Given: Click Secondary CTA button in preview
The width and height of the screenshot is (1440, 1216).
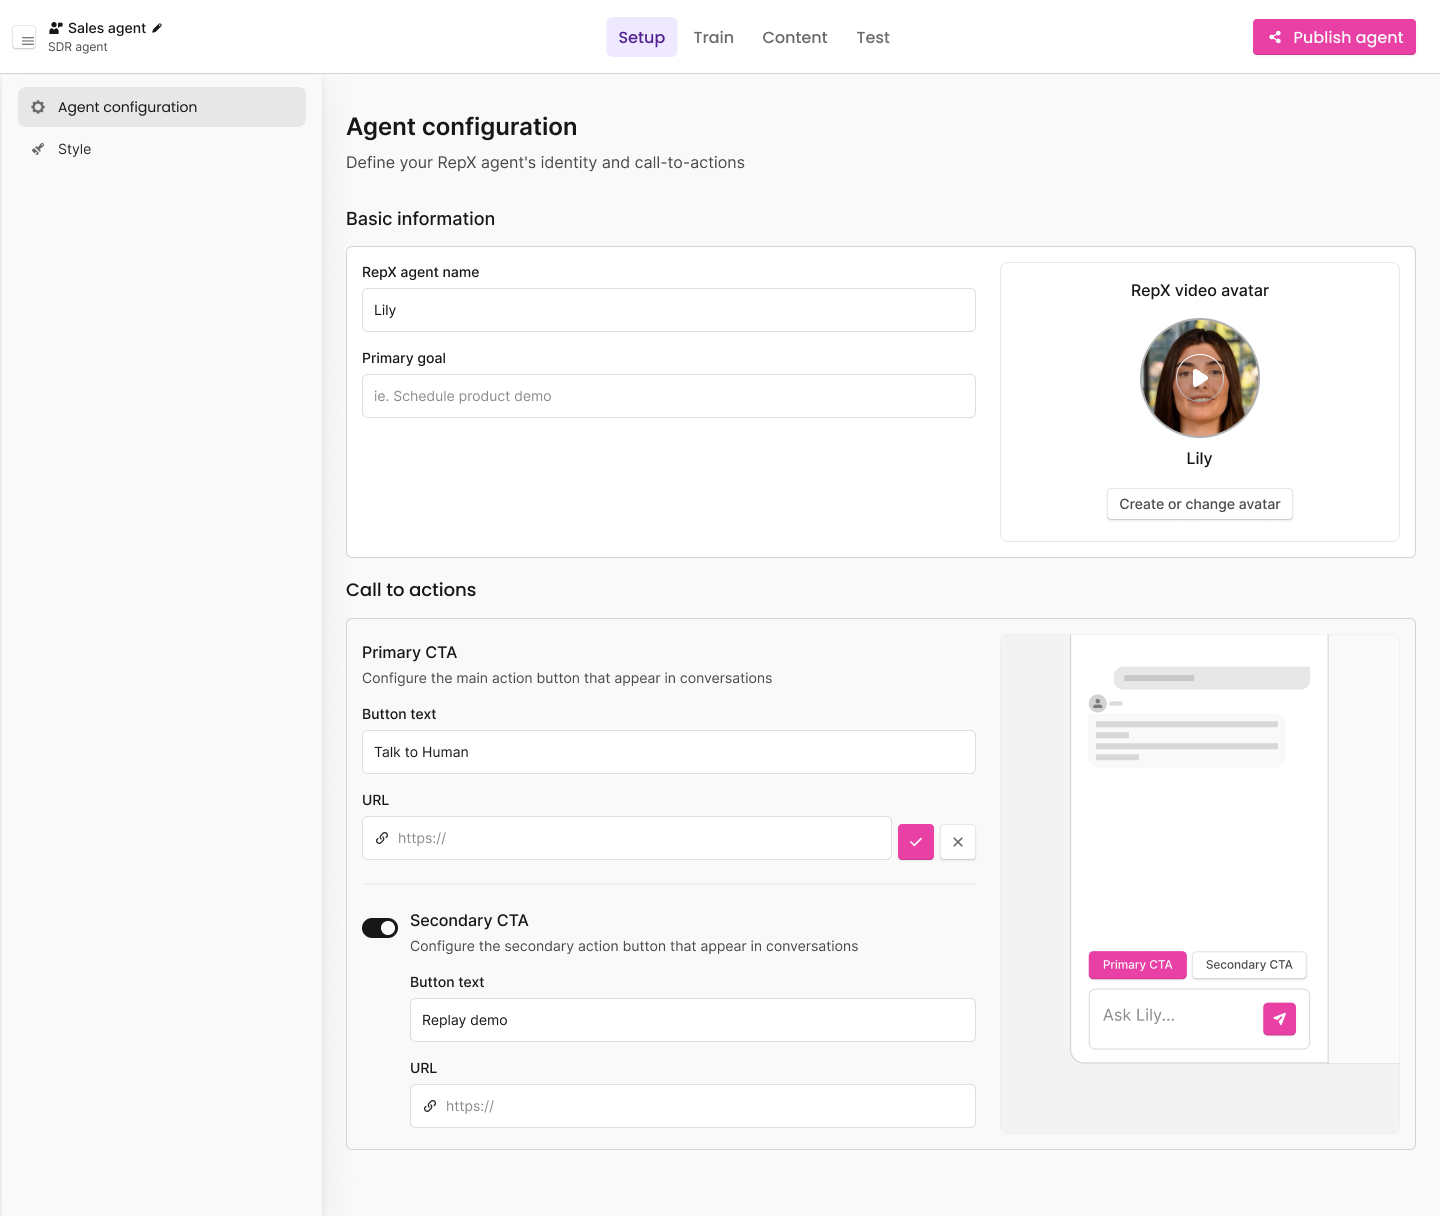Looking at the screenshot, I should click(1249, 965).
